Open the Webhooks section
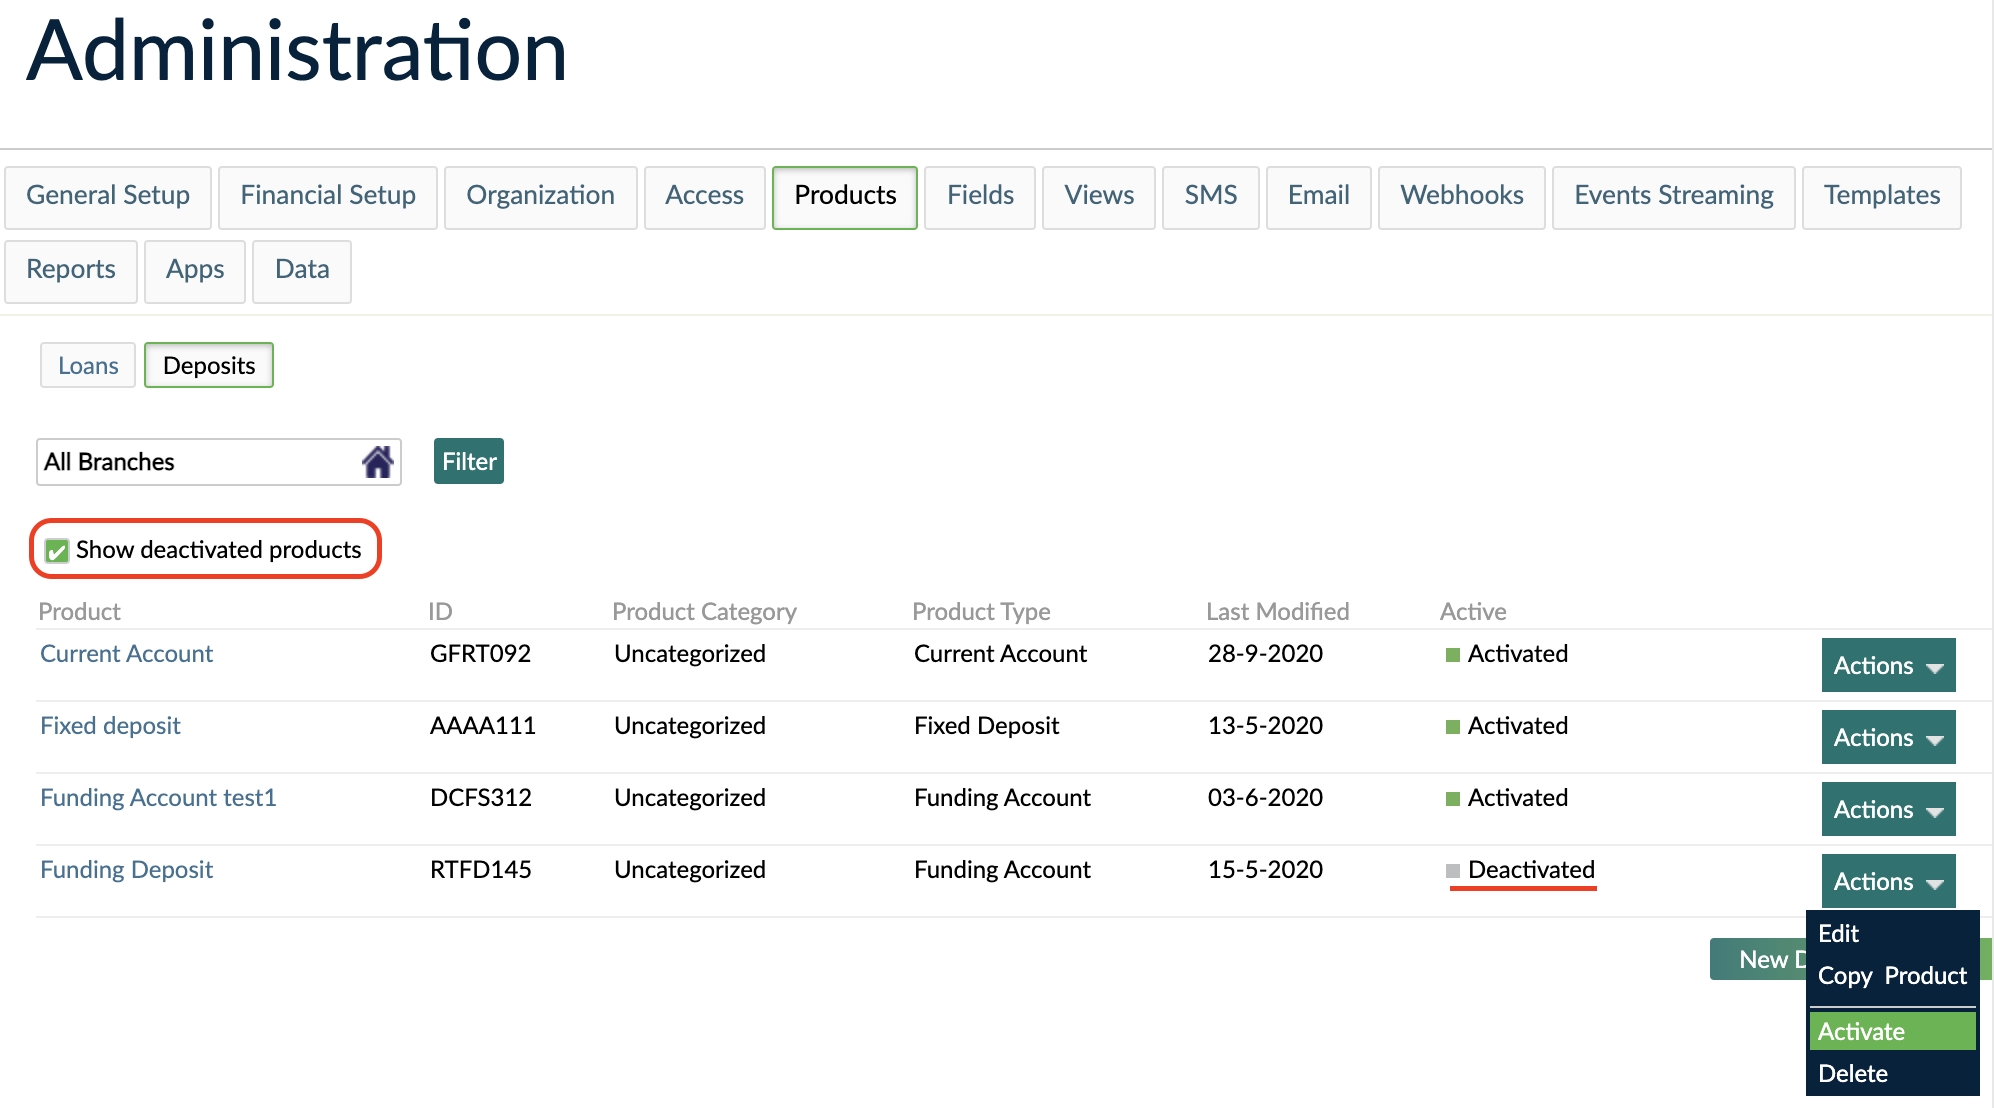 pyautogui.click(x=1461, y=196)
